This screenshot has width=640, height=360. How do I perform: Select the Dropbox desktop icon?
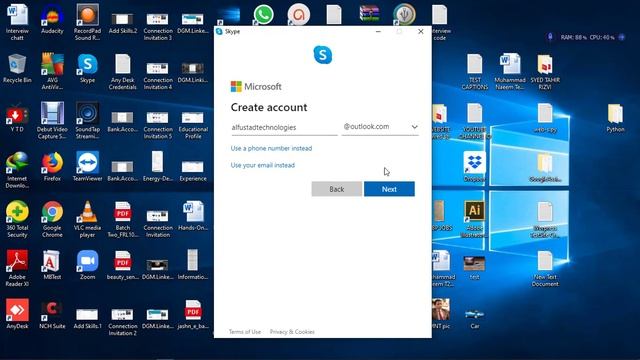point(474,167)
